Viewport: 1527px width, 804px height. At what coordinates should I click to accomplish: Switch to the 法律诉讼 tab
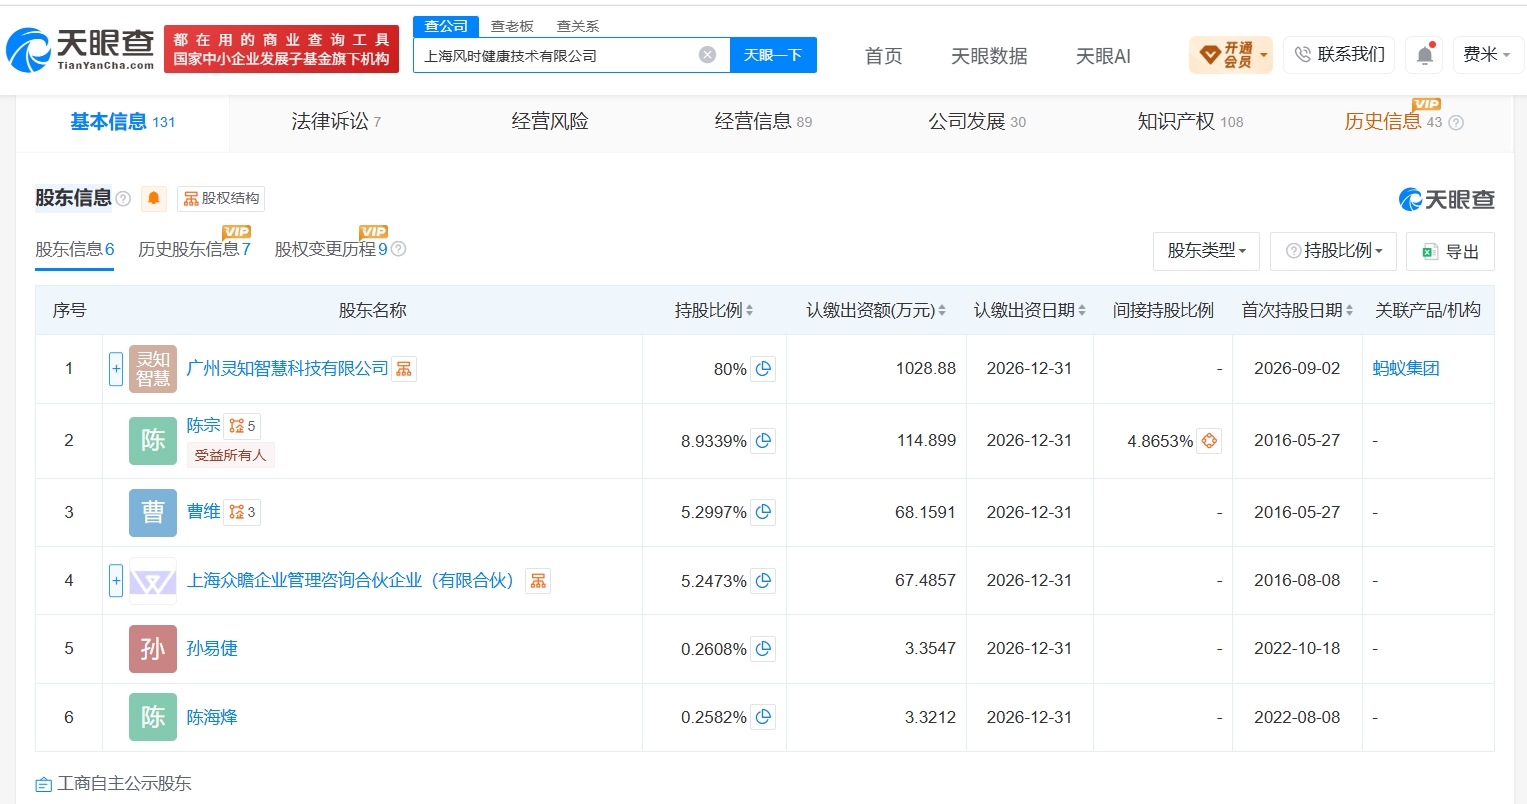(336, 122)
